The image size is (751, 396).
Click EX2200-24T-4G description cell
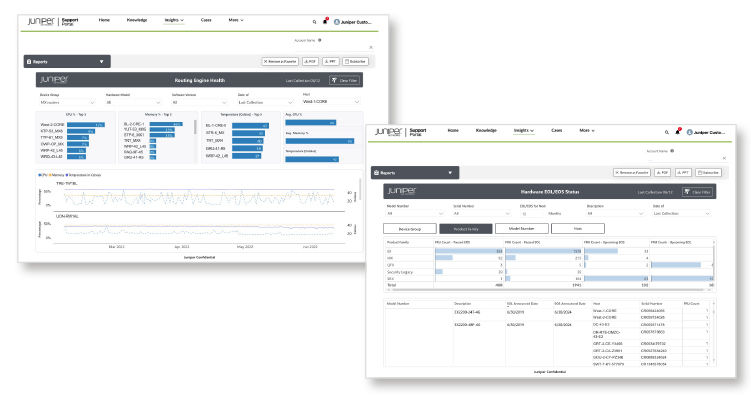coord(467,312)
